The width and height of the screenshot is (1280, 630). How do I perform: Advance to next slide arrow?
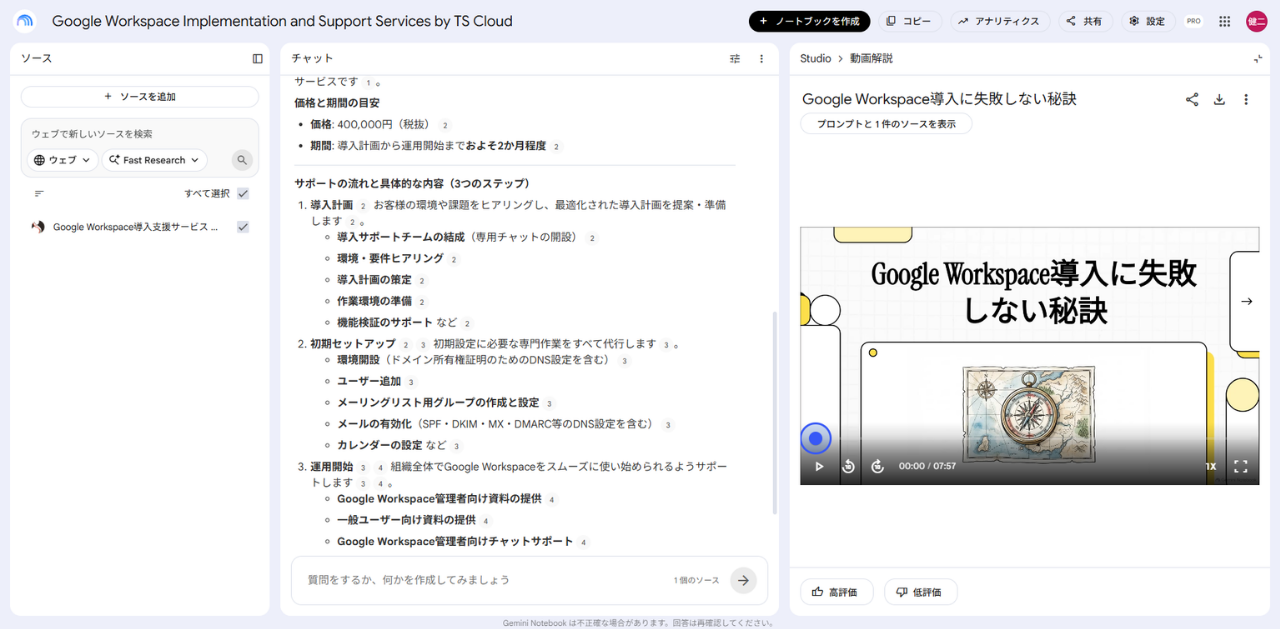click(1246, 301)
